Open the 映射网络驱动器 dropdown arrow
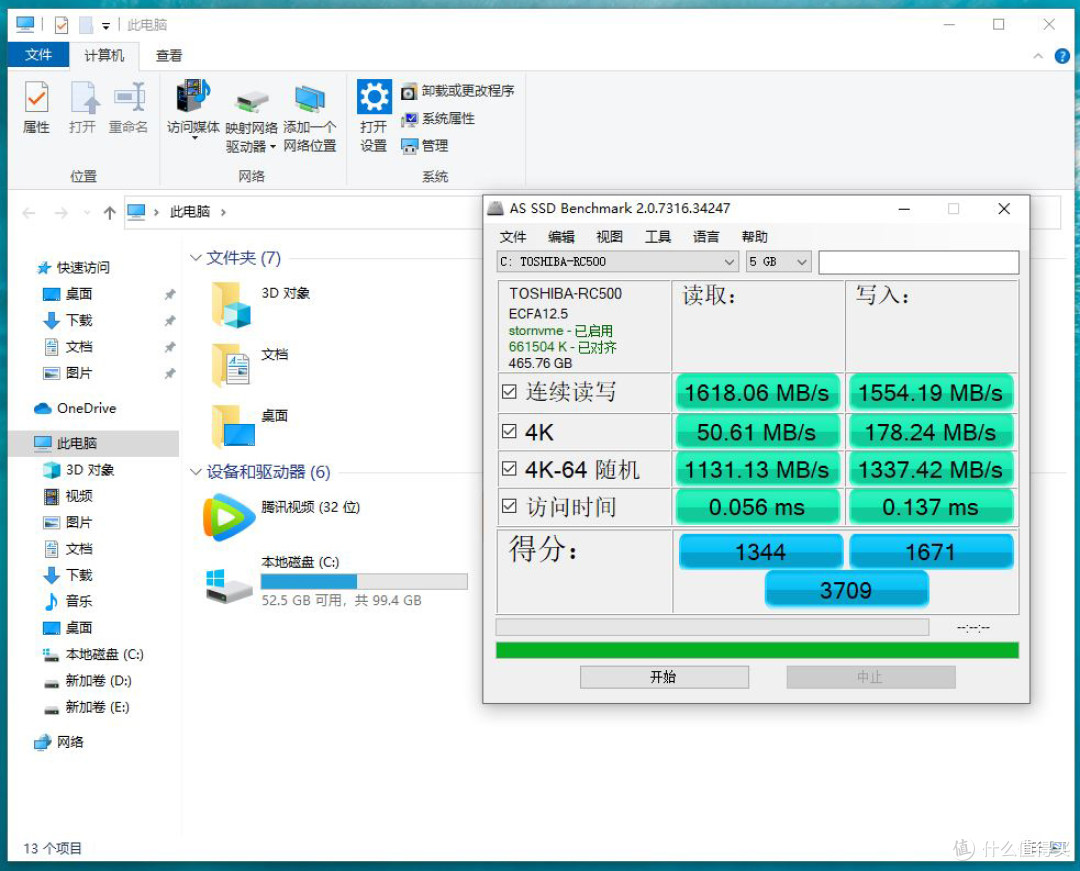 [x=273, y=147]
